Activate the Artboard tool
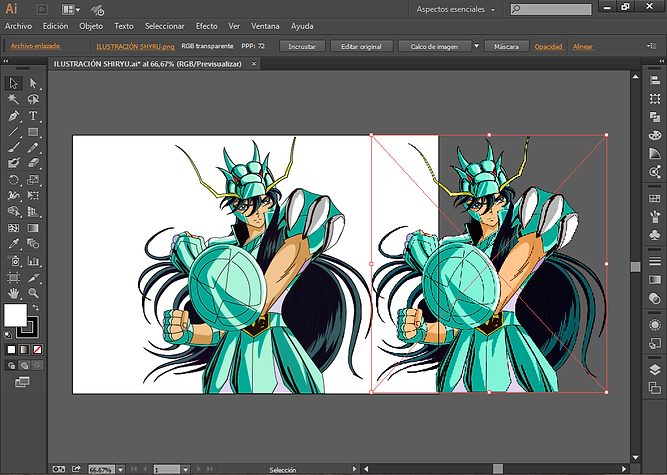Screen dimensions: 667x475 [x=14, y=278]
